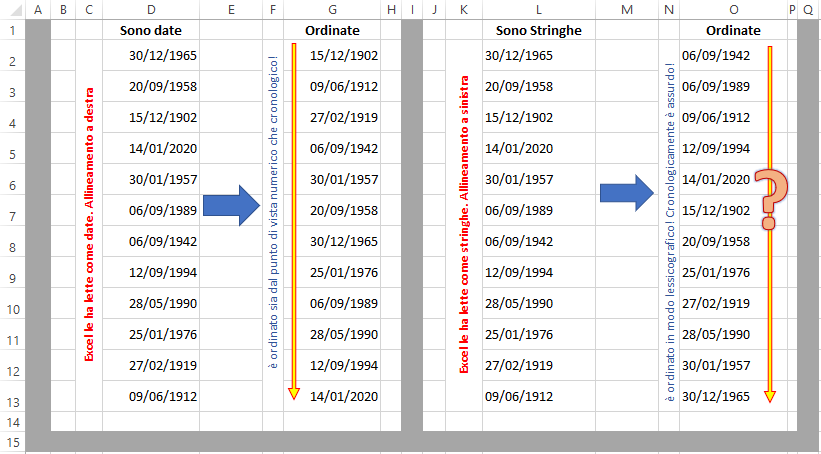The width and height of the screenshot is (821, 454).
Task: Click the row 13 header
Action: pos(12,402)
